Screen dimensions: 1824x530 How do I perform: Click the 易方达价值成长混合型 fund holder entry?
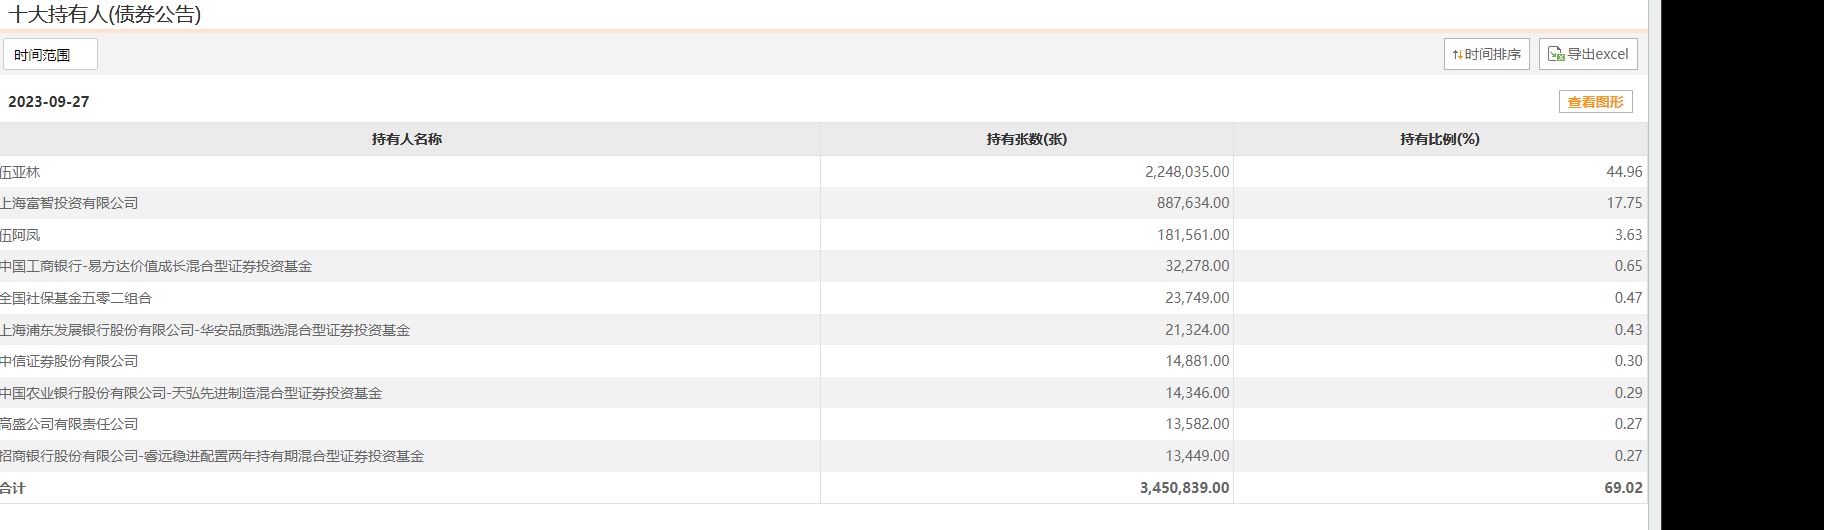pyautogui.click(x=157, y=266)
